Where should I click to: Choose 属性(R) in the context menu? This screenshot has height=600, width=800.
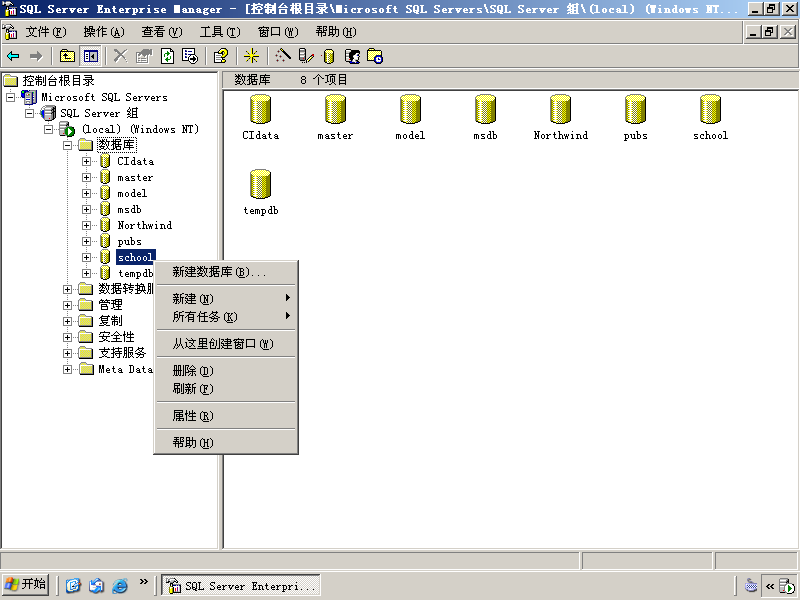[x=226, y=416]
